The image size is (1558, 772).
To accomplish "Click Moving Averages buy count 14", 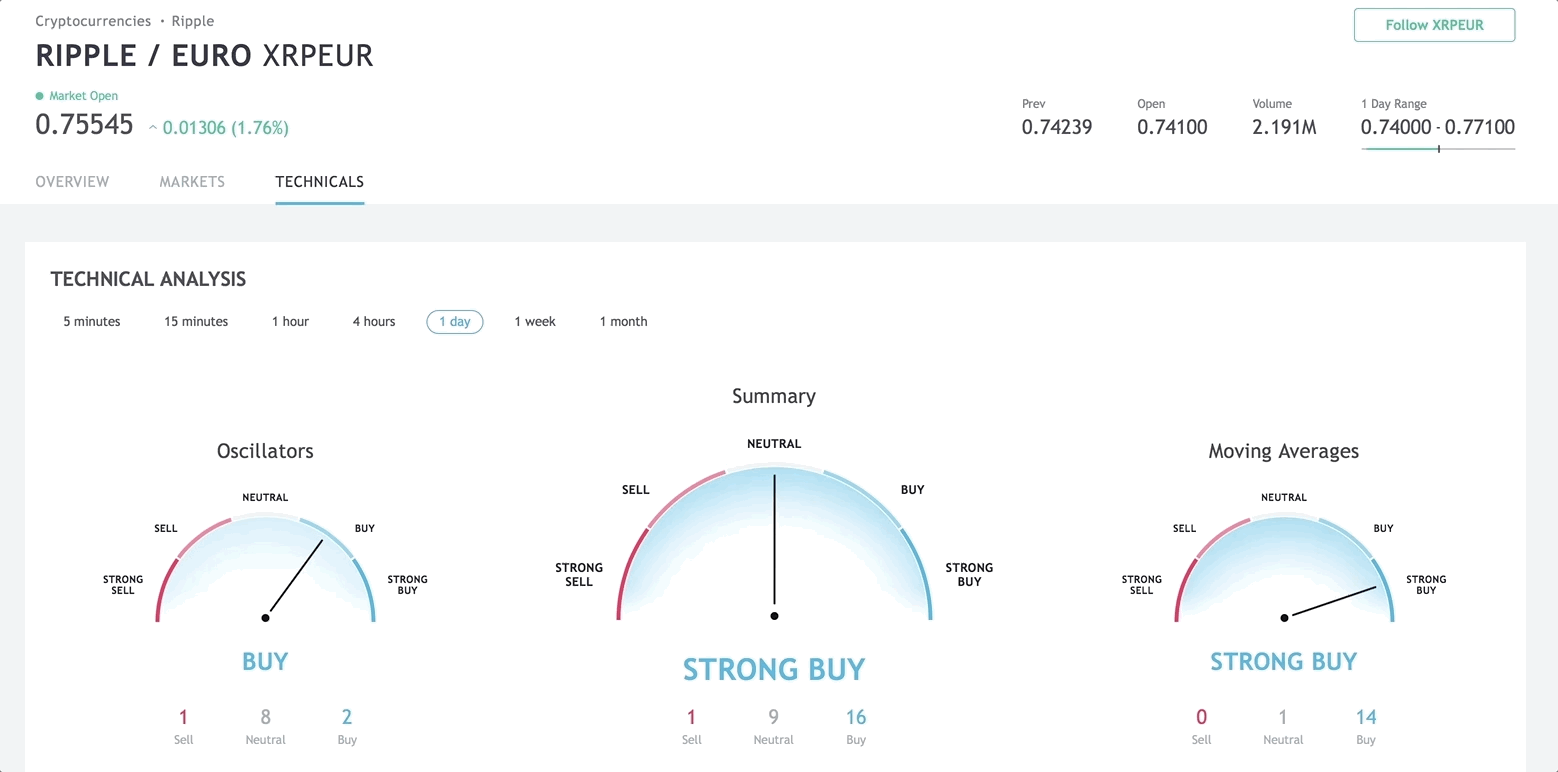I will coord(1366,717).
